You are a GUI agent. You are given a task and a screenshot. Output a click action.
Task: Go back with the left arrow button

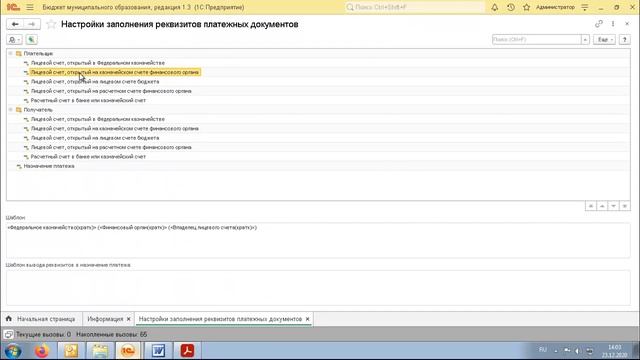pyautogui.click(x=15, y=24)
